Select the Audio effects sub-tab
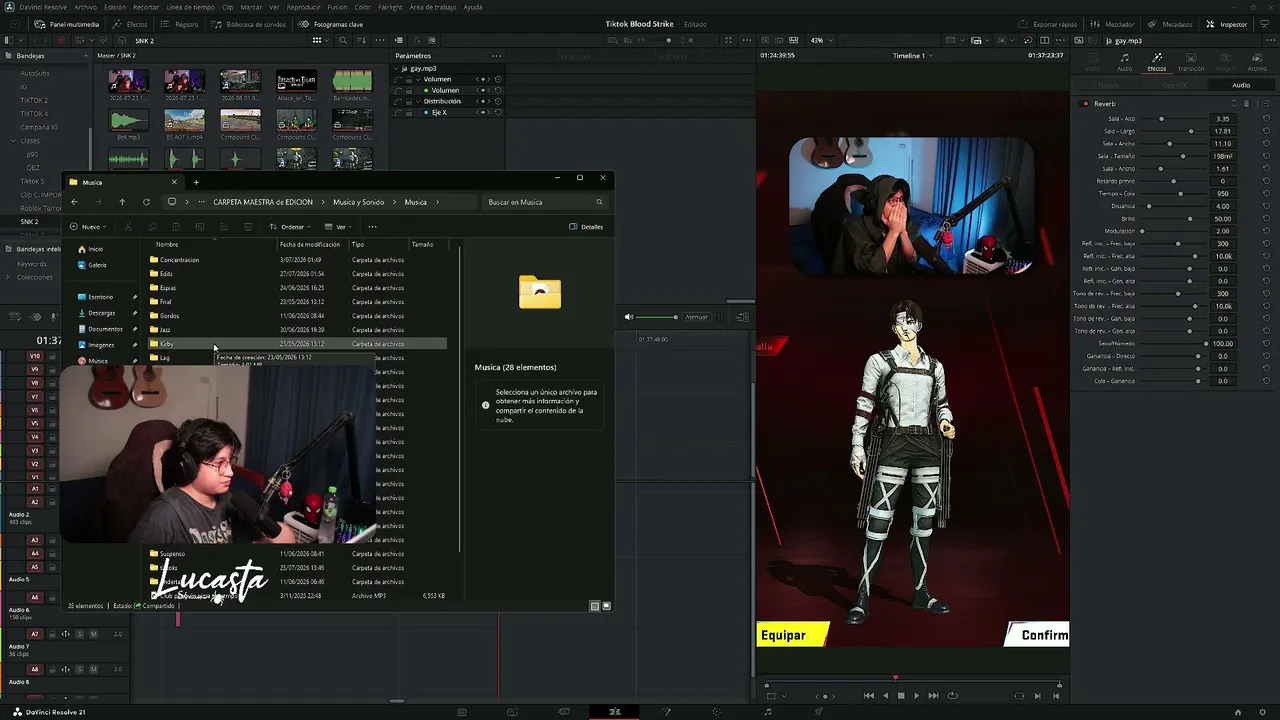The height and width of the screenshot is (720, 1280). (1241, 85)
